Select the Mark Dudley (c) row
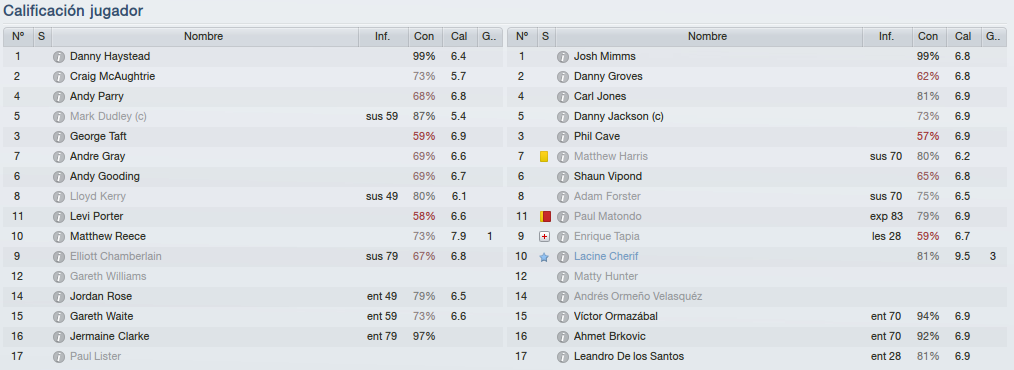This screenshot has height=370, width=1014. pos(253,116)
